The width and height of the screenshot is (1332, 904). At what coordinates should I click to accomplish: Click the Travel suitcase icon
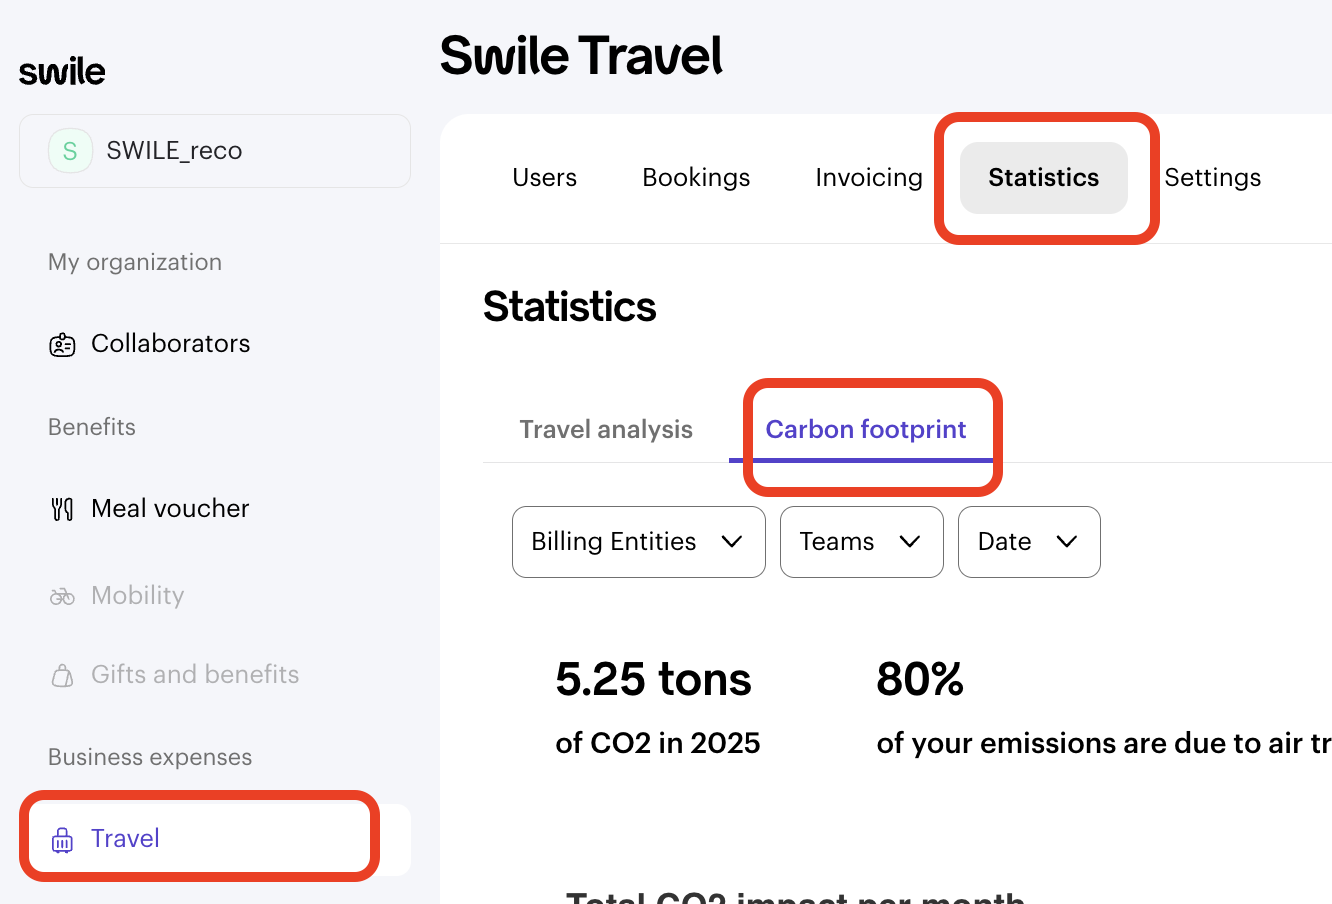62,840
